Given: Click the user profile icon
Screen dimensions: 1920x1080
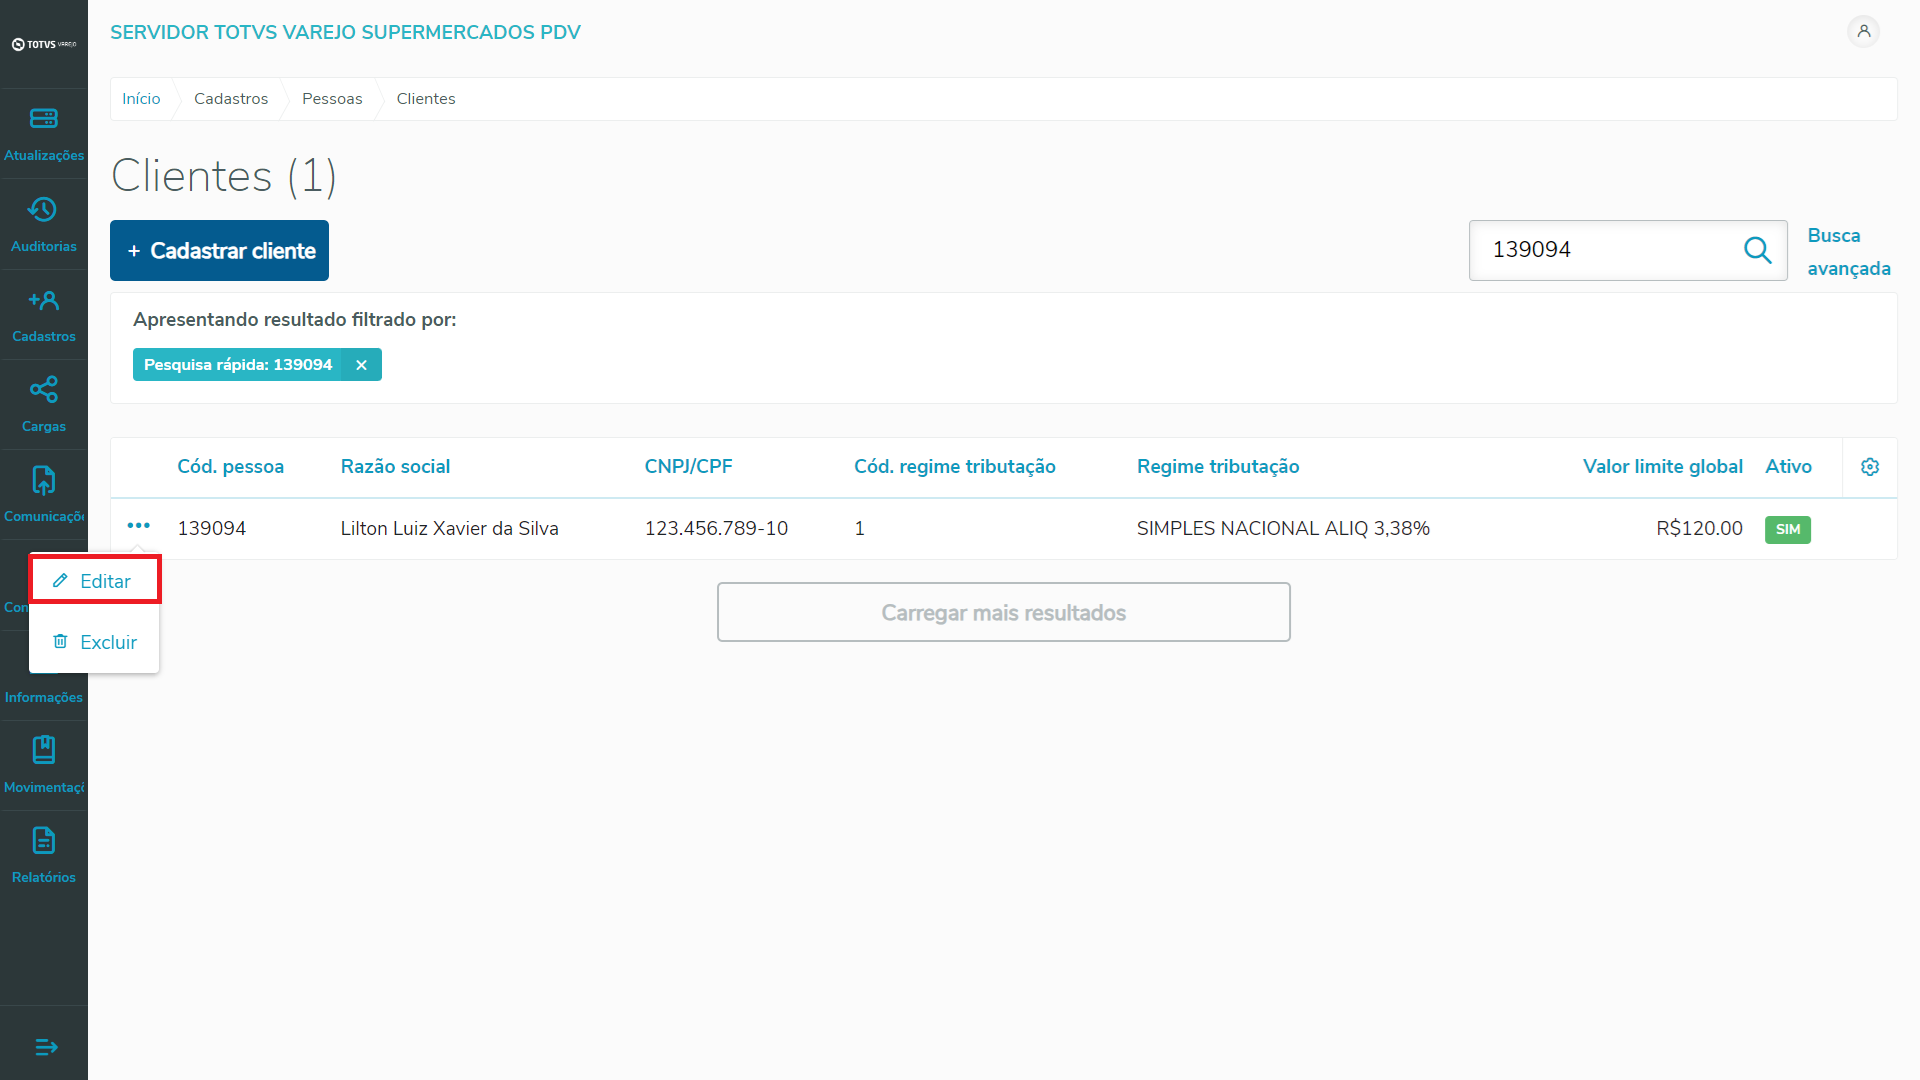Looking at the screenshot, I should pos(1863,32).
